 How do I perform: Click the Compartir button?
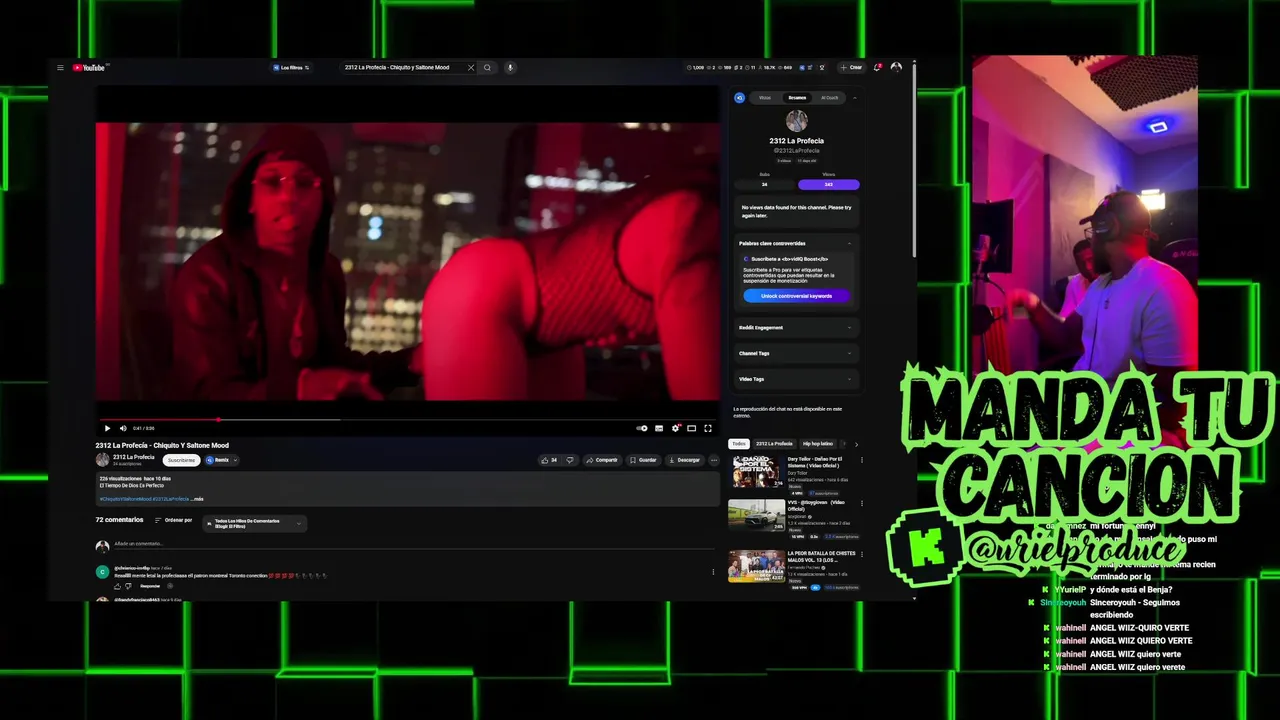(x=603, y=460)
